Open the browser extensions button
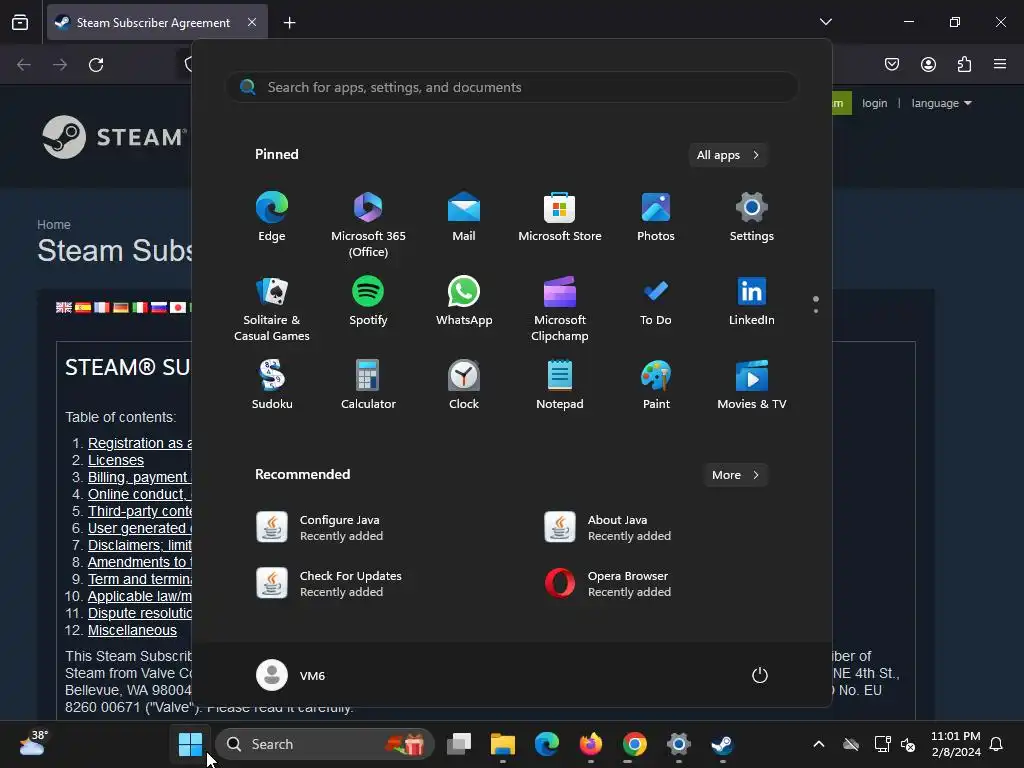This screenshot has height=768, width=1024. coord(964,64)
